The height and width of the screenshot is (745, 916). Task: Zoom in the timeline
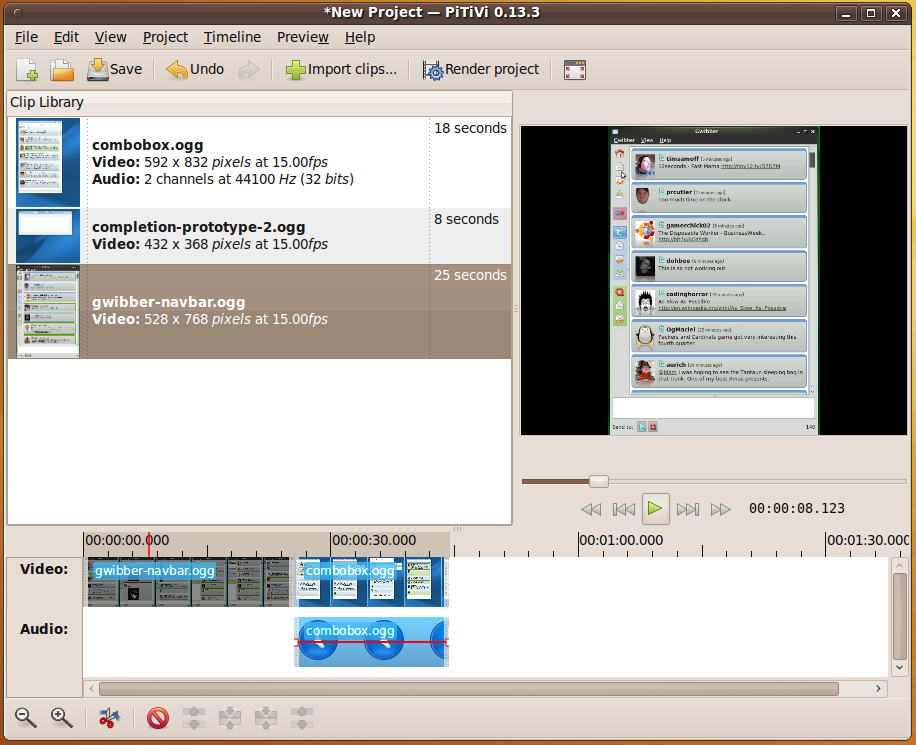[x=61, y=718]
